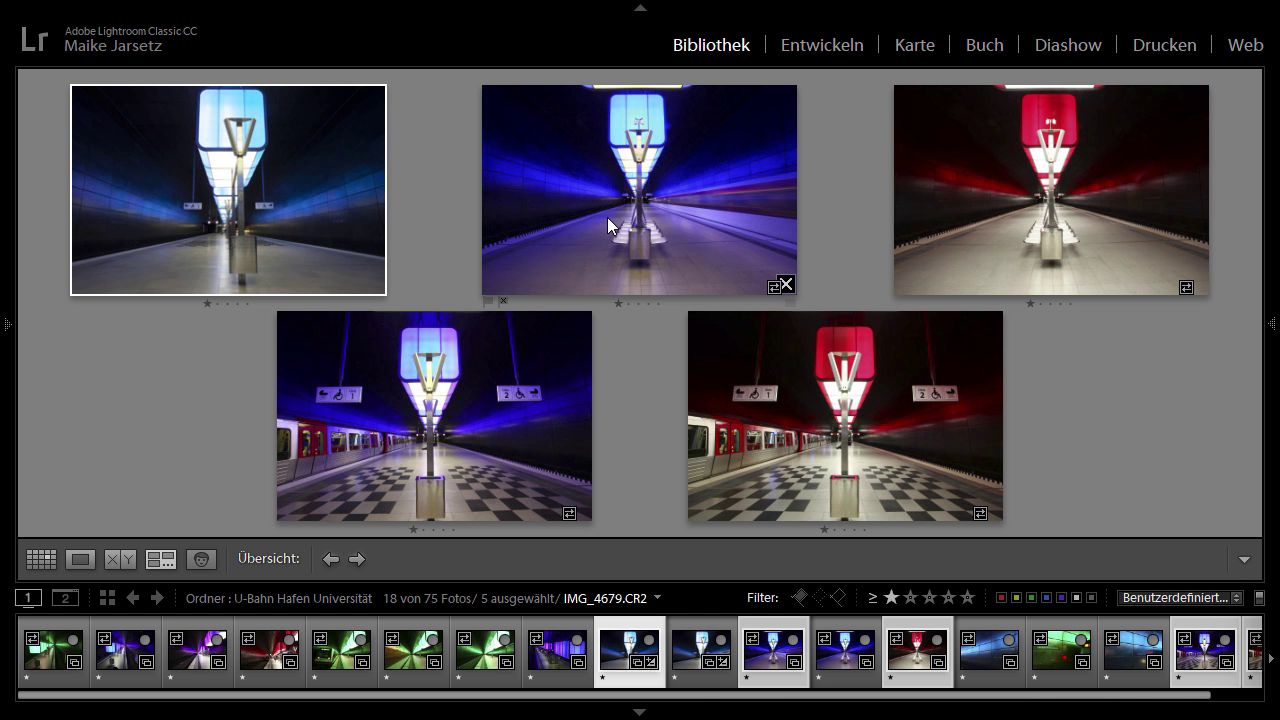Toggle green color label filter

coord(1031,598)
